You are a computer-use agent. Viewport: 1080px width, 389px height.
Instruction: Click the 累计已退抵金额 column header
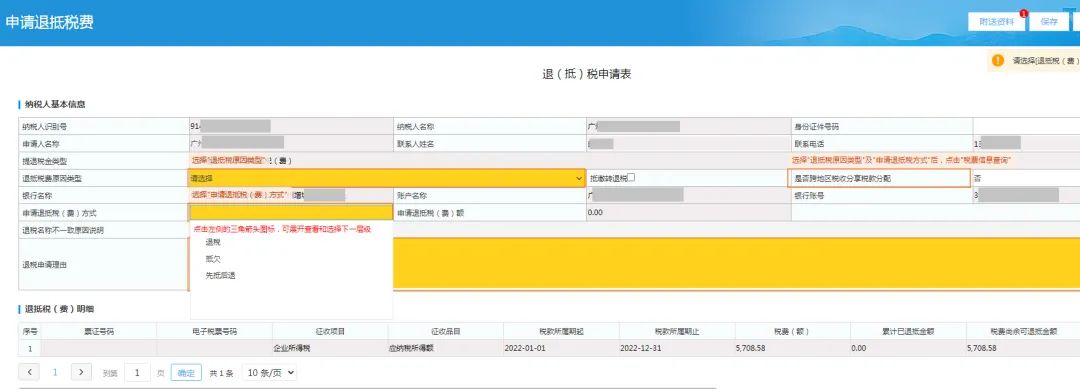pos(908,331)
